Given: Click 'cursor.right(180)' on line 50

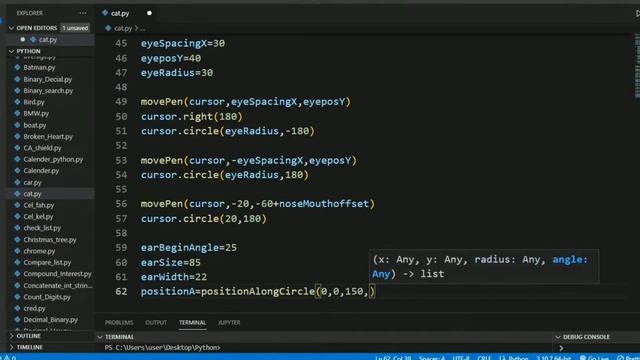Looking at the screenshot, I should click(191, 117).
